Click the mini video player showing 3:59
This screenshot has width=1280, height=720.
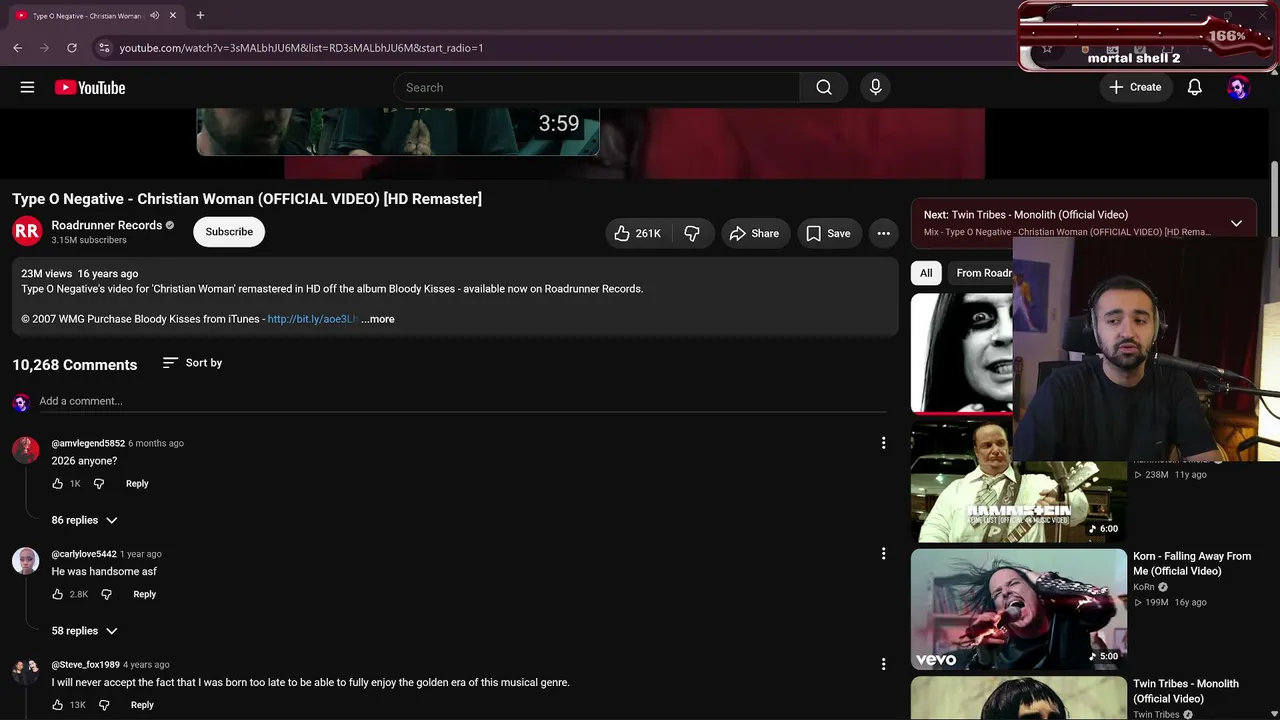(398, 131)
